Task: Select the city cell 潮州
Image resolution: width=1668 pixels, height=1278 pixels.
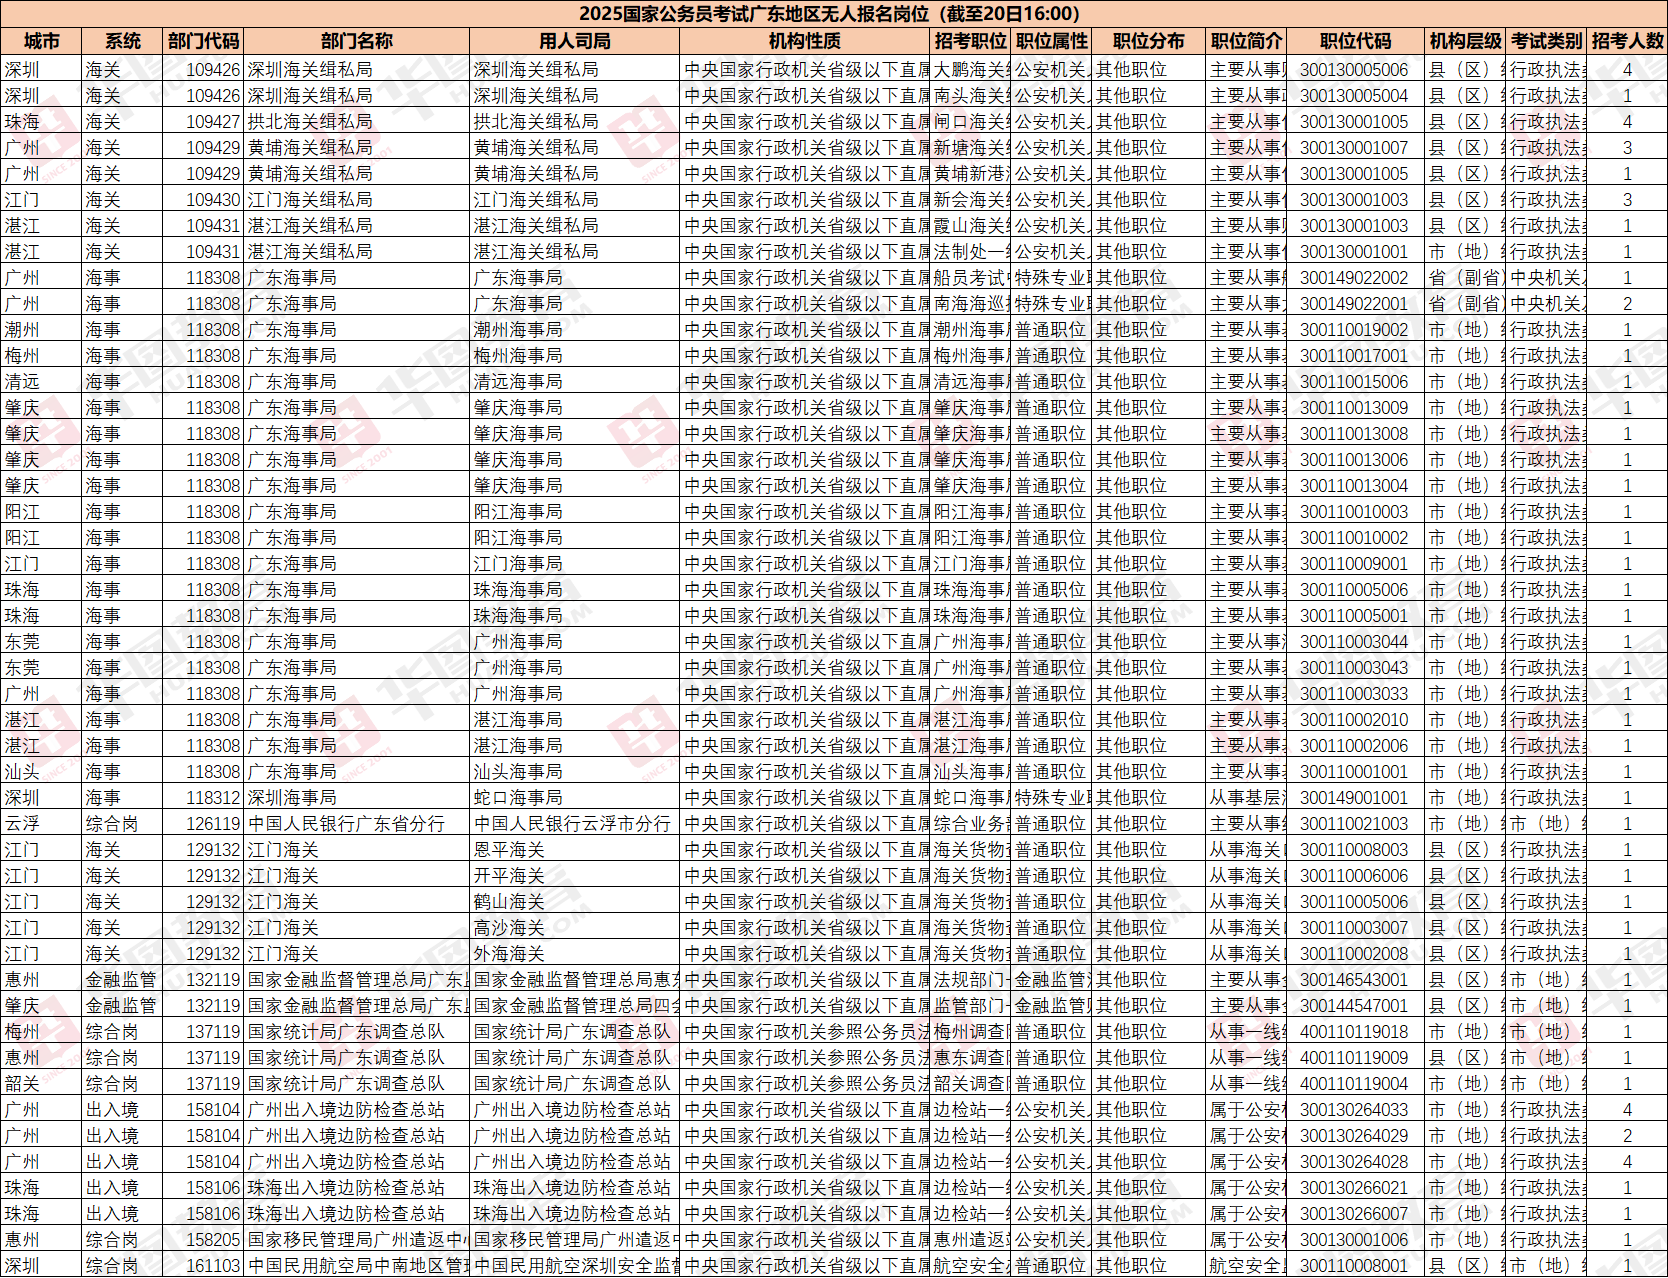Action: click(x=41, y=330)
